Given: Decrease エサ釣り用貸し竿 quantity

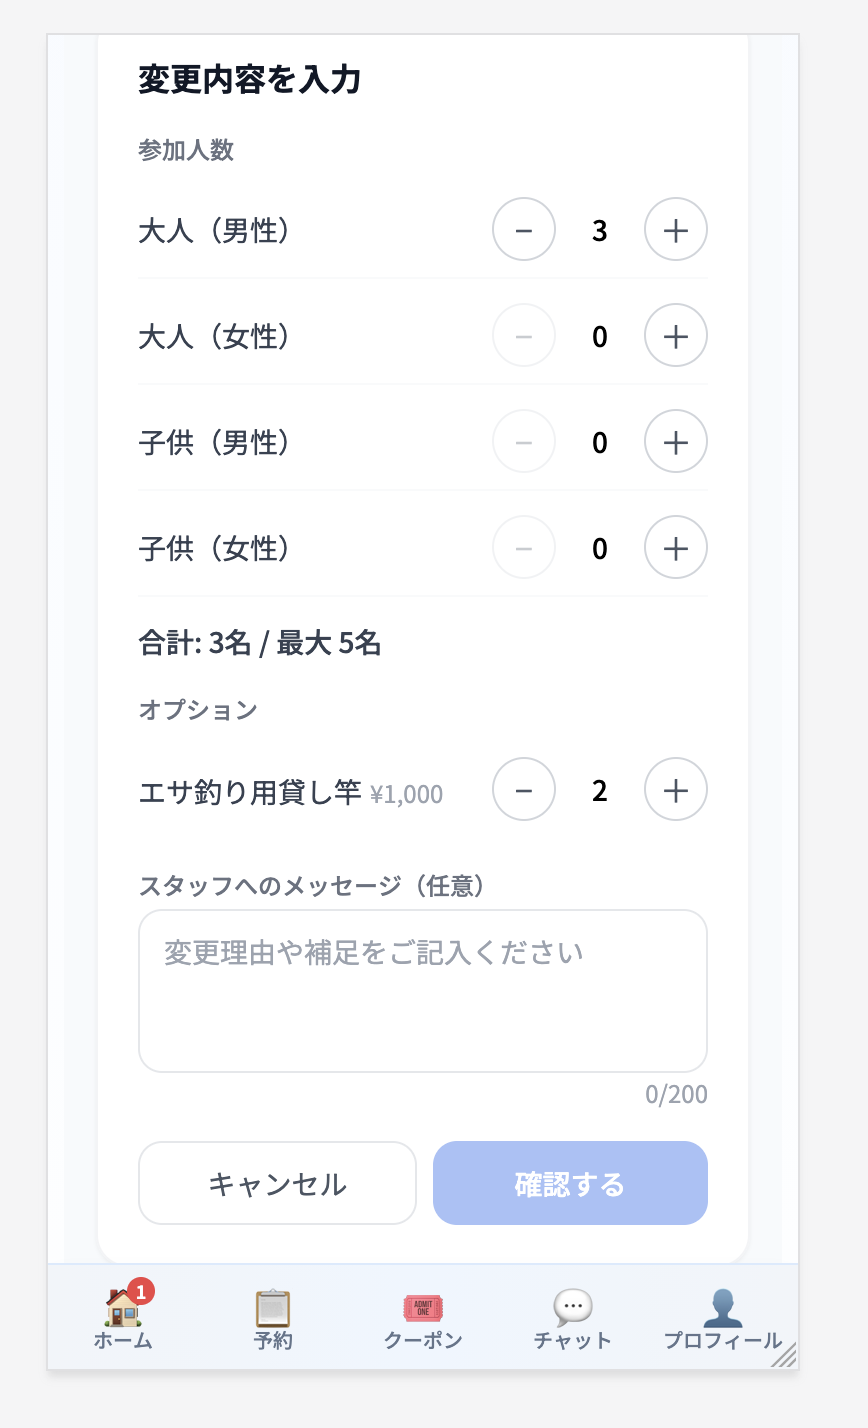Looking at the screenshot, I should (524, 790).
